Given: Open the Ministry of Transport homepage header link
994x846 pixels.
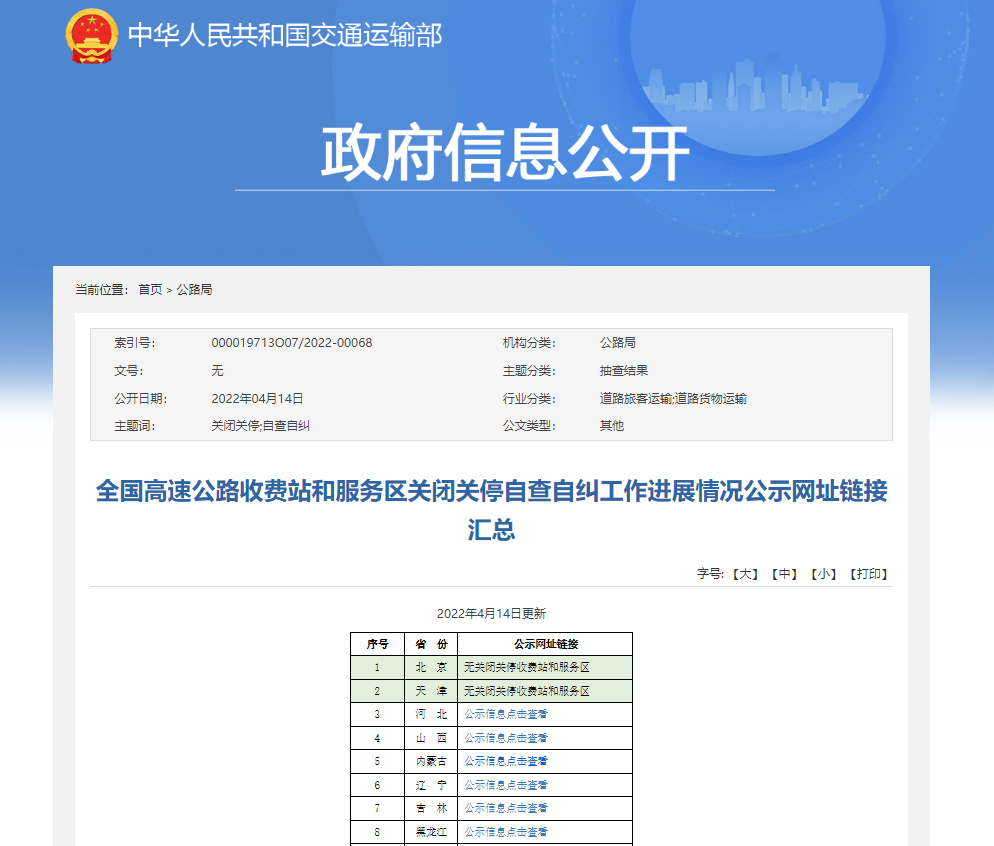Looking at the screenshot, I should click(289, 33).
